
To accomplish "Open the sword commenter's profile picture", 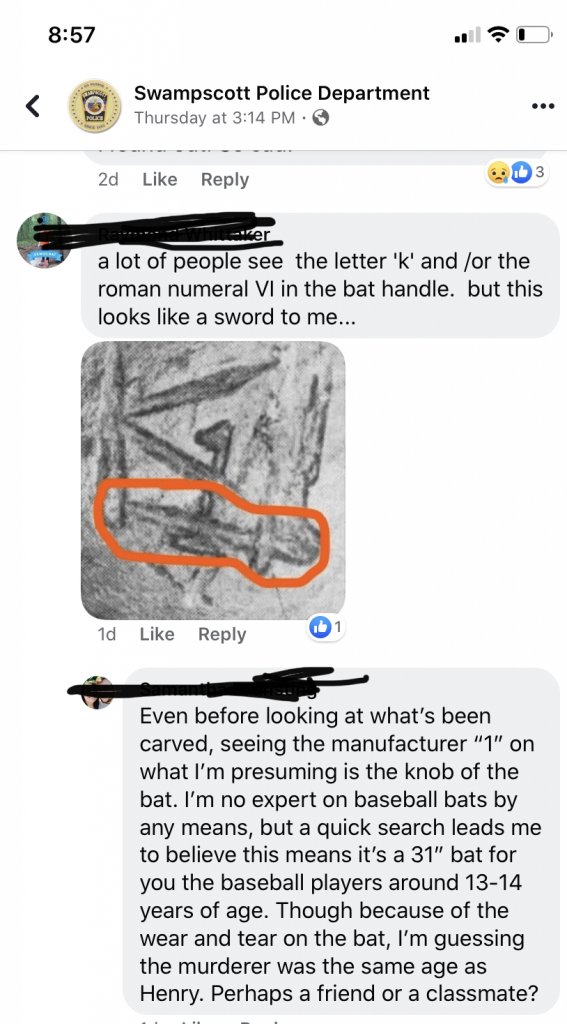I will pyautogui.click(x=44, y=240).
